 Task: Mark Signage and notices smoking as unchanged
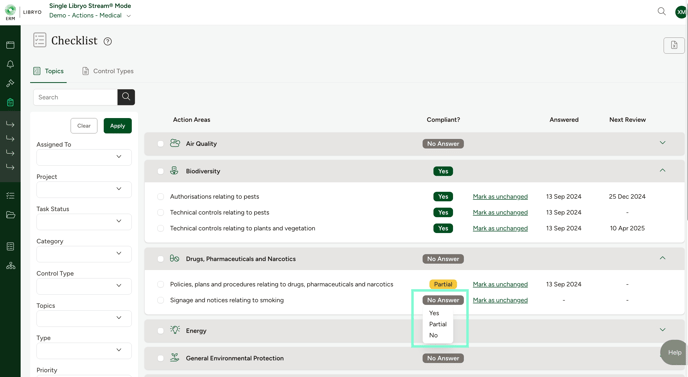coord(500,300)
